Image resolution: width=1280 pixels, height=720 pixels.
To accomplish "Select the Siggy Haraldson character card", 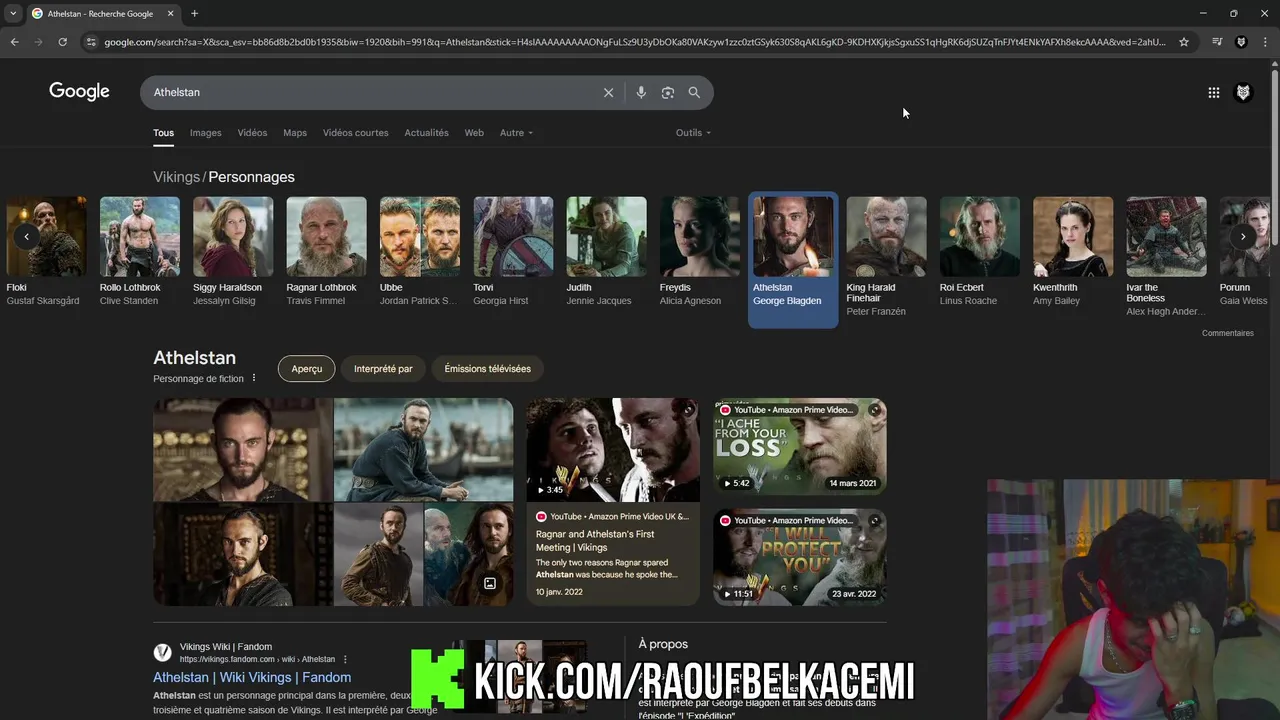I will (233, 252).
